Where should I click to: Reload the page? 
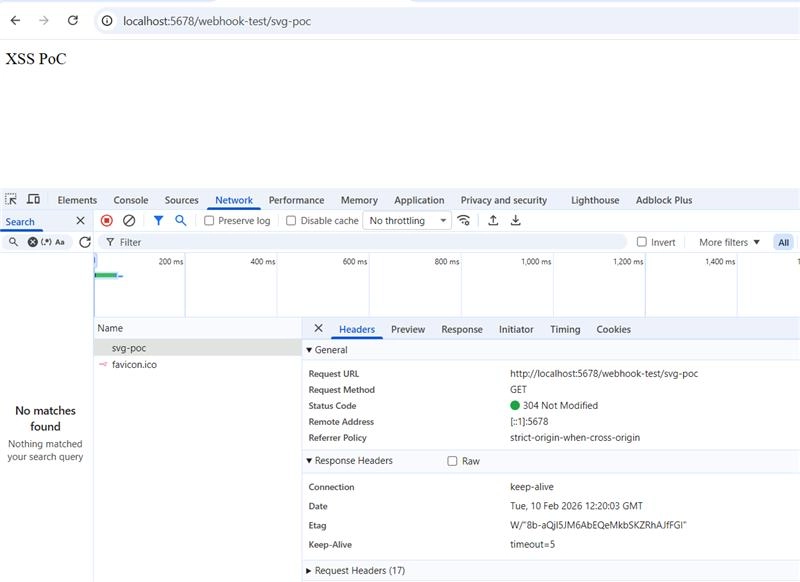[x=73, y=20]
